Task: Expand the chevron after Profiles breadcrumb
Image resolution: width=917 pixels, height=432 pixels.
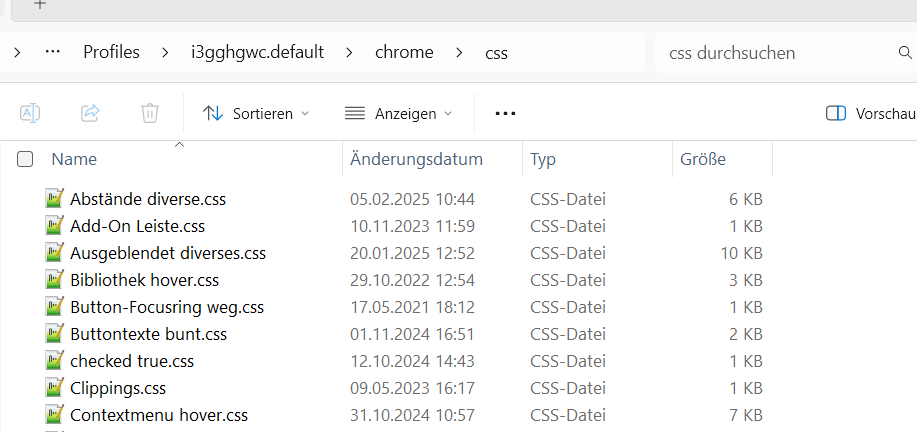Action: point(165,52)
